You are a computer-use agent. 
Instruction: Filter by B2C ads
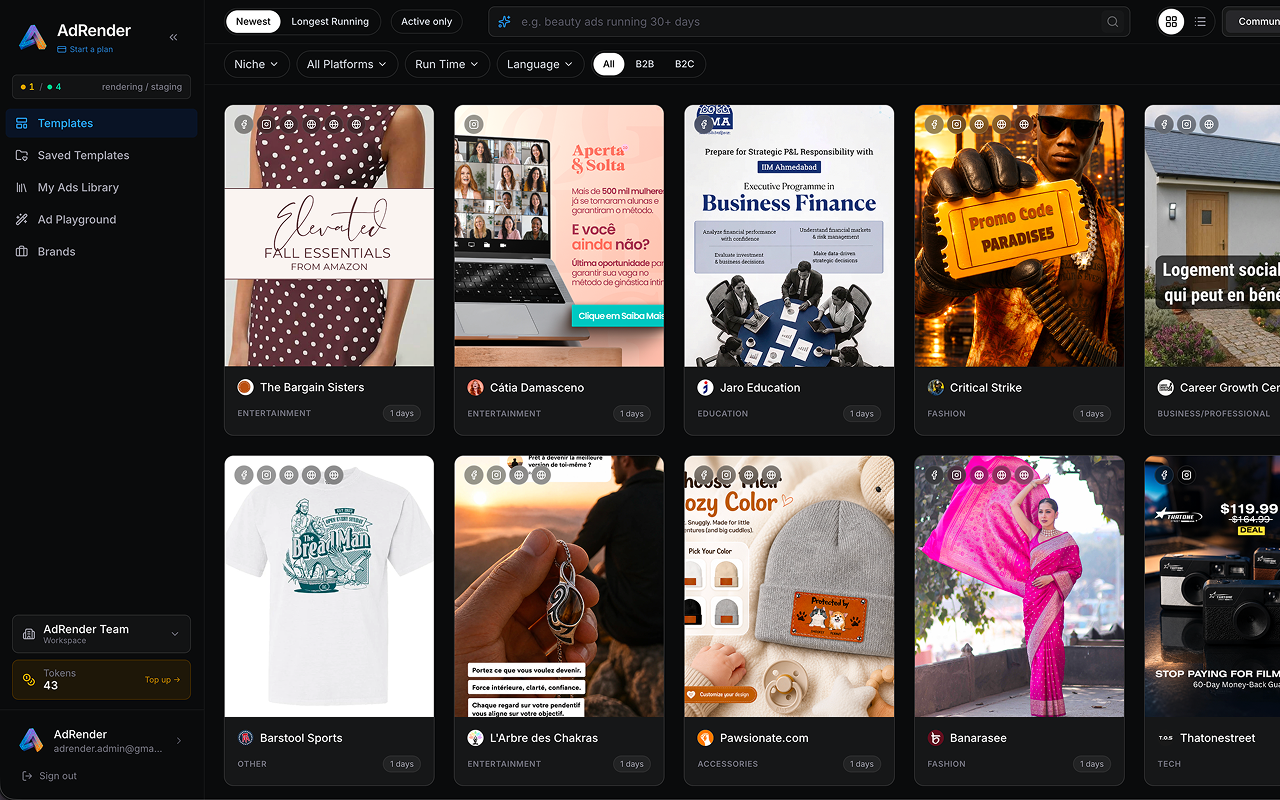coord(684,64)
